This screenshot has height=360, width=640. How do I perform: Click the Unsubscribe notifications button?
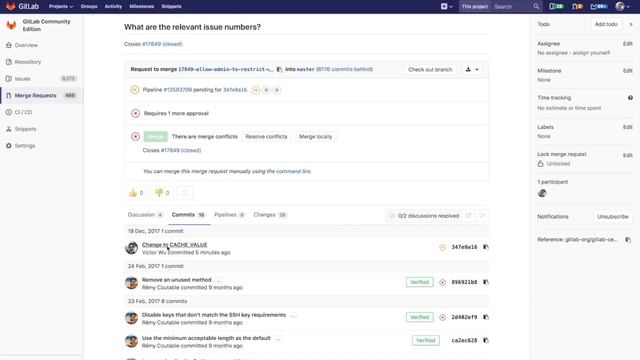click(x=613, y=217)
